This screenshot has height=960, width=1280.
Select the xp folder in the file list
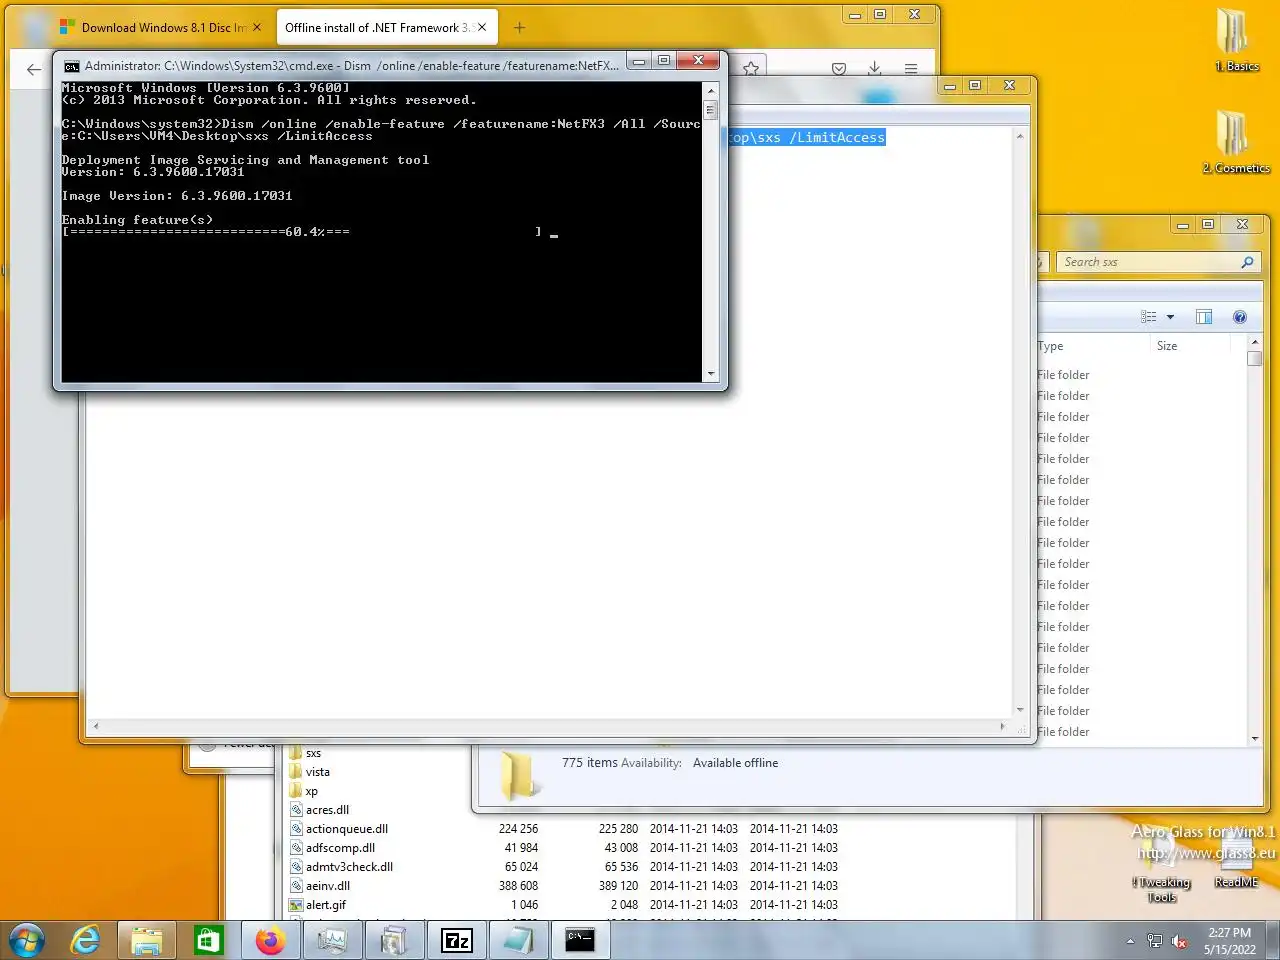(311, 791)
